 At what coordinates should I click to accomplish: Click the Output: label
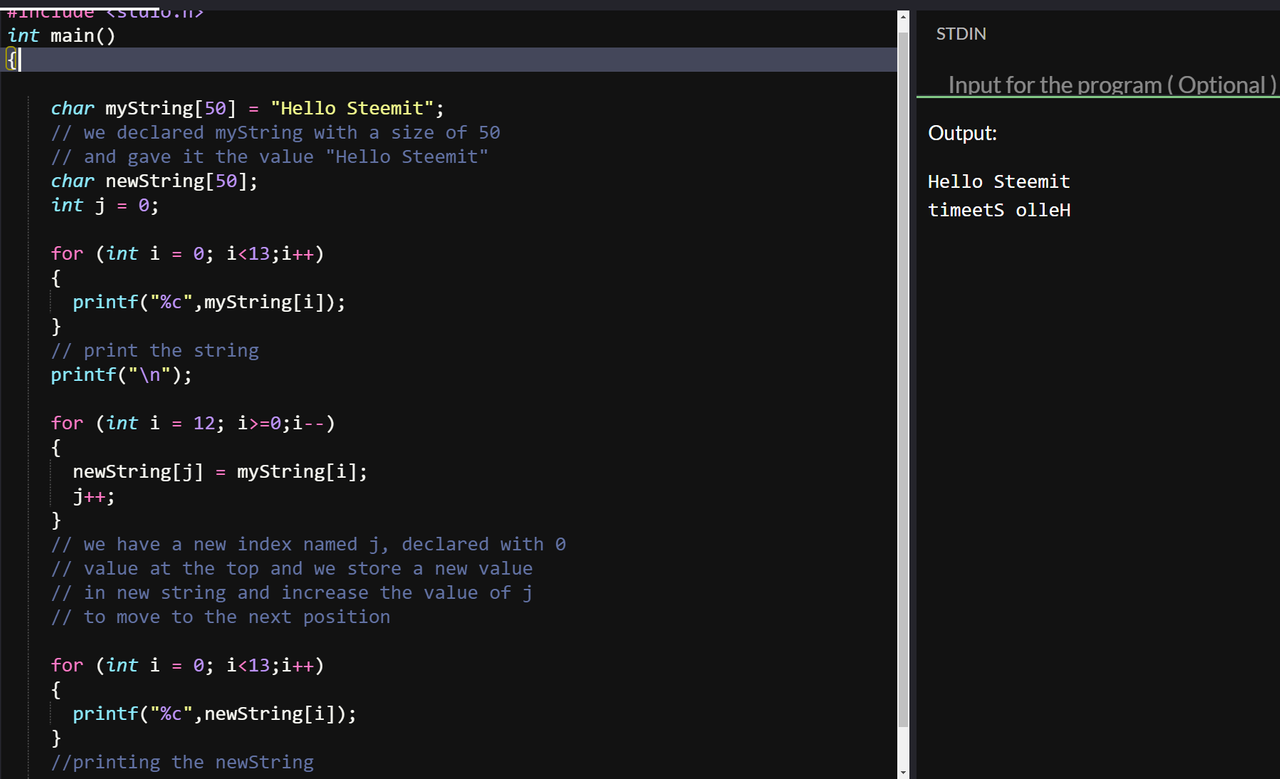(x=962, y=133)
